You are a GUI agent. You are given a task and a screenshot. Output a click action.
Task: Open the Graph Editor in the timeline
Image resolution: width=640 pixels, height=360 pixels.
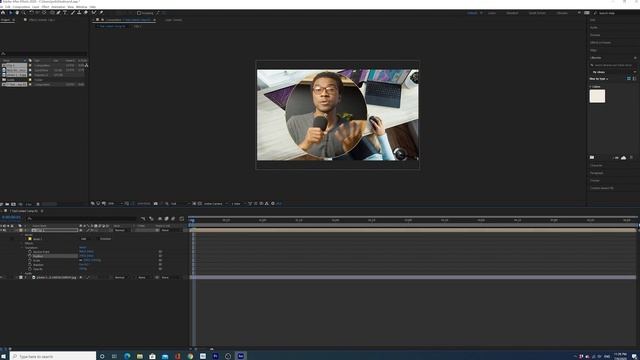point(182,219)
